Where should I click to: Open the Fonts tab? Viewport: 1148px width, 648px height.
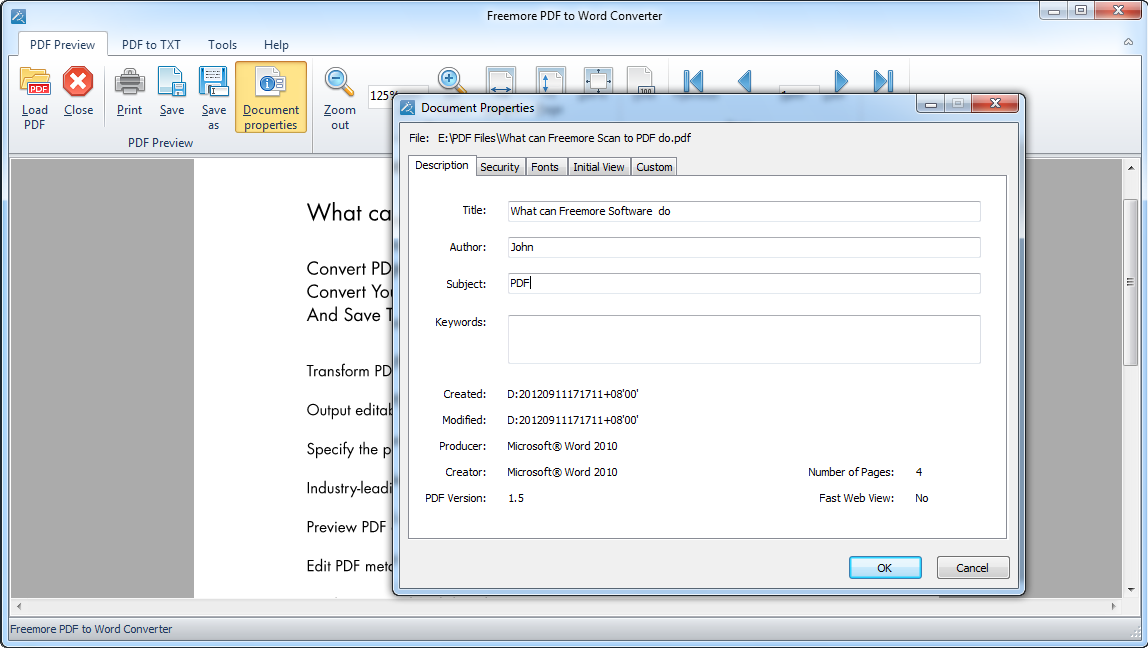click(546, 166)
